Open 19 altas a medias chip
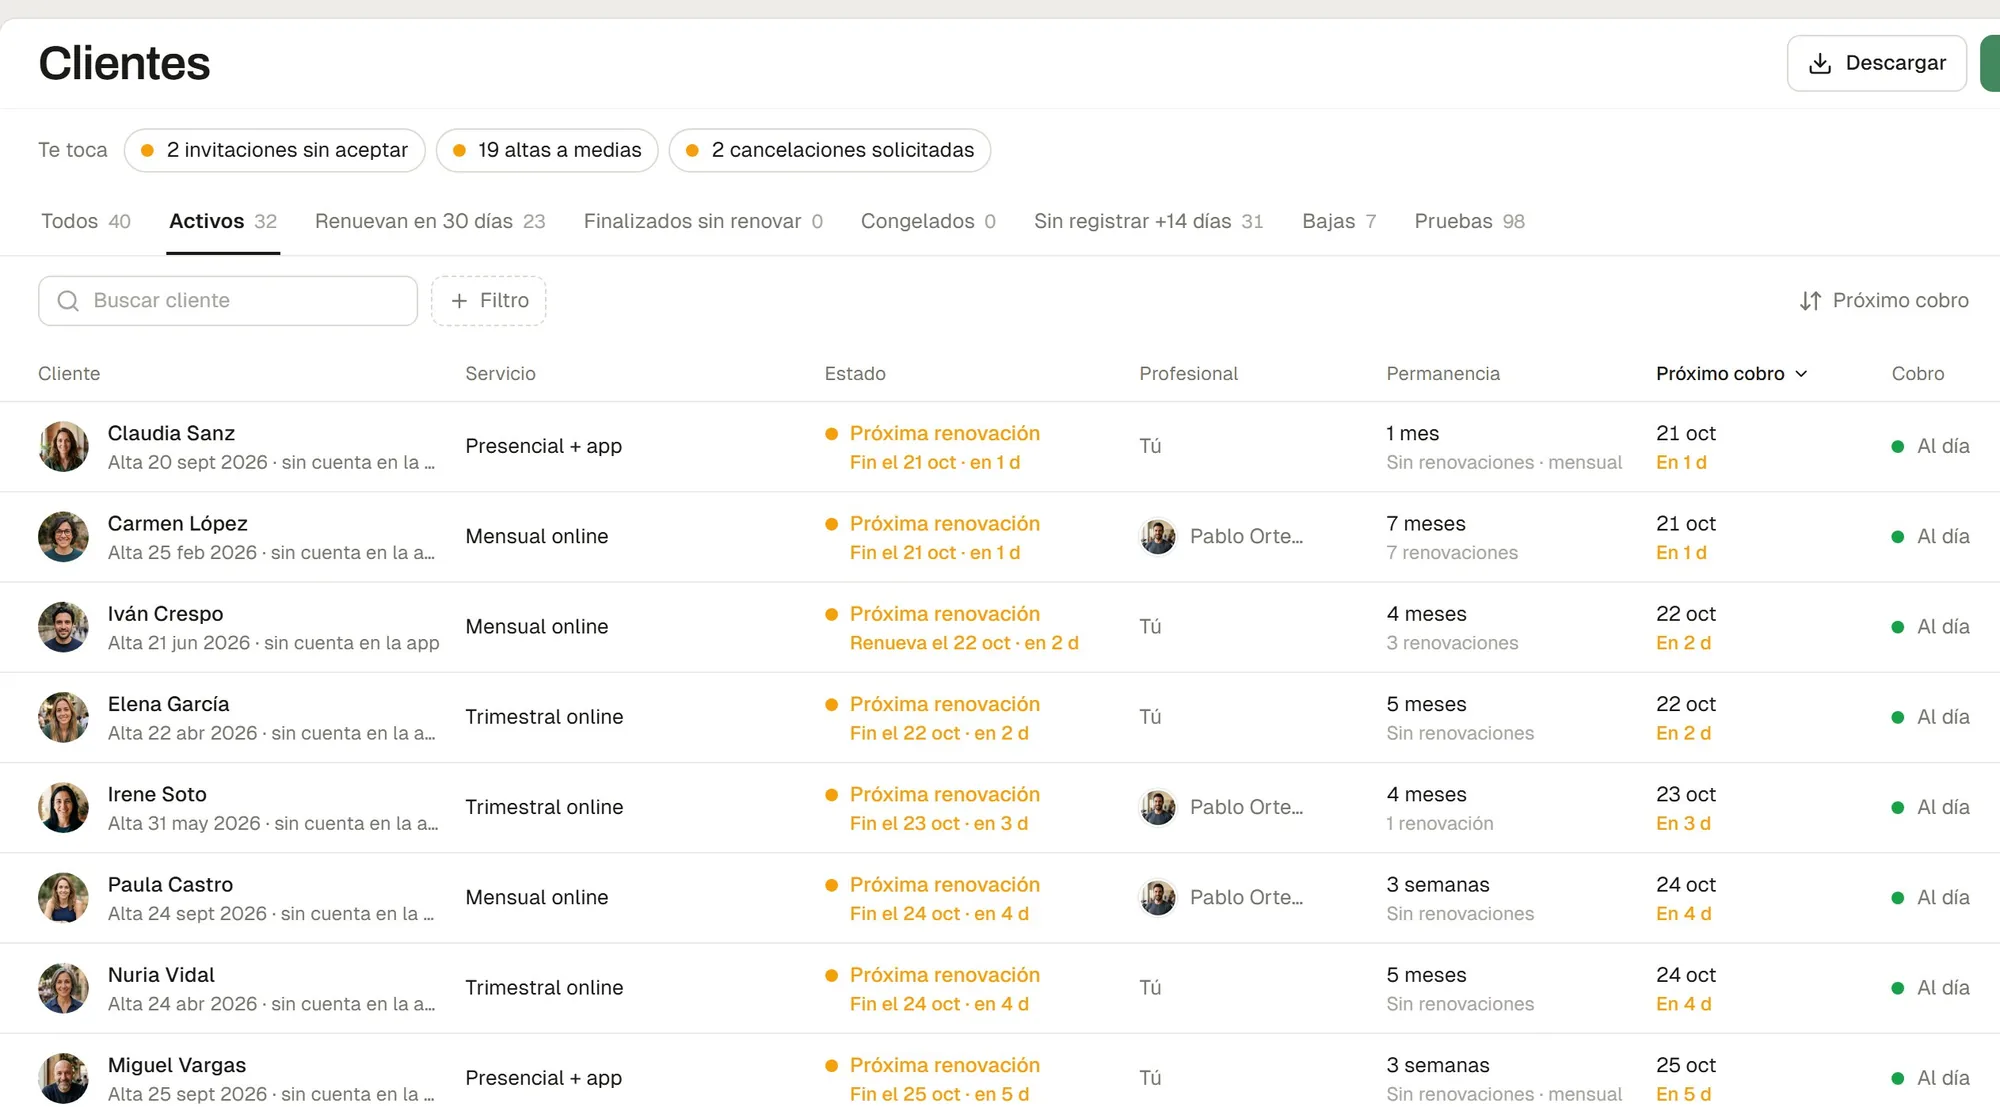2000x1107 pixels. 547,150
